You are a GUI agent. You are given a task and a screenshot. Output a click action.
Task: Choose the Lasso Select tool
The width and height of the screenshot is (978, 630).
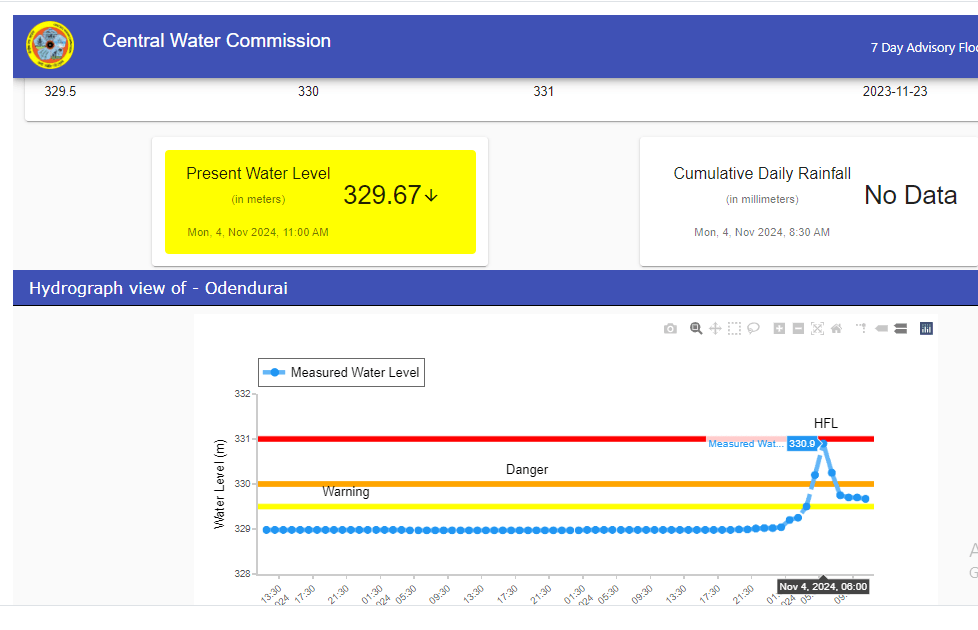(x=753, y=329)
